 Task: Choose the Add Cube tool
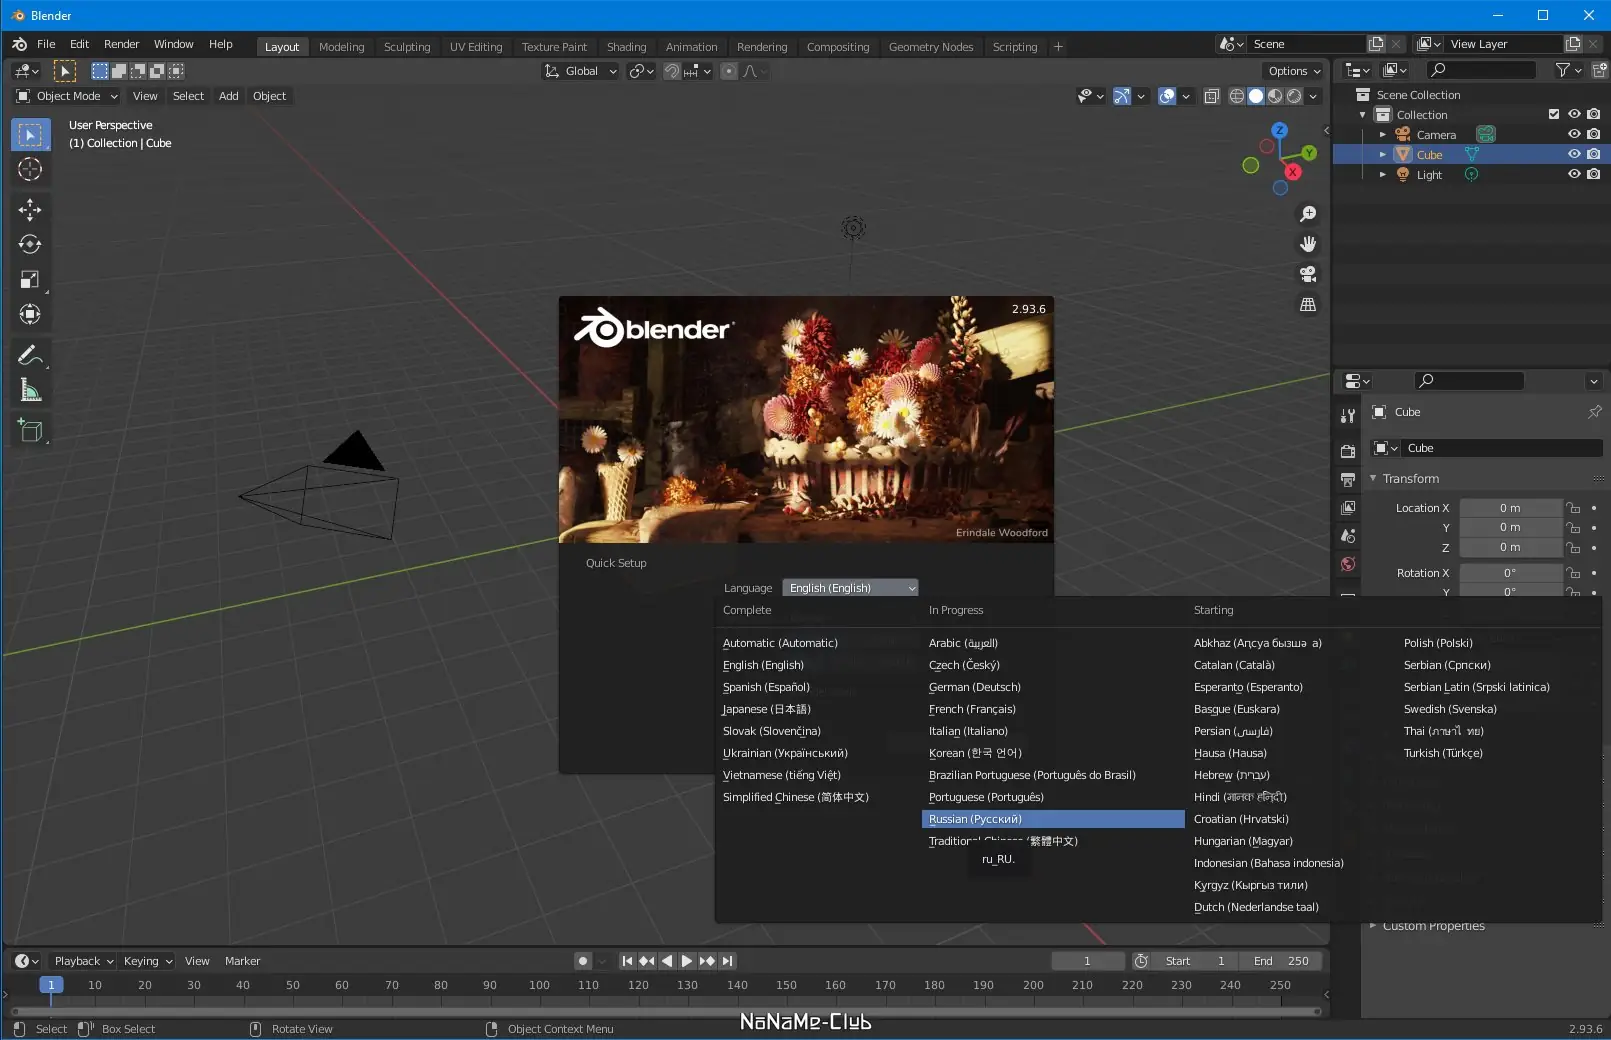(30, 431)
